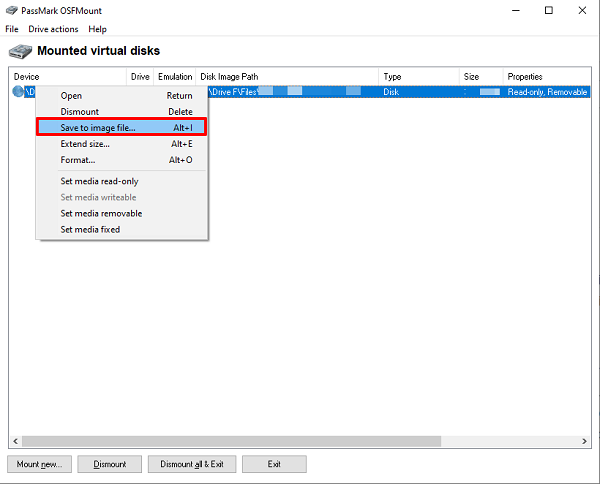Pick Format... from the context menu
Screen dimensions: 600x484
(122, 160)
